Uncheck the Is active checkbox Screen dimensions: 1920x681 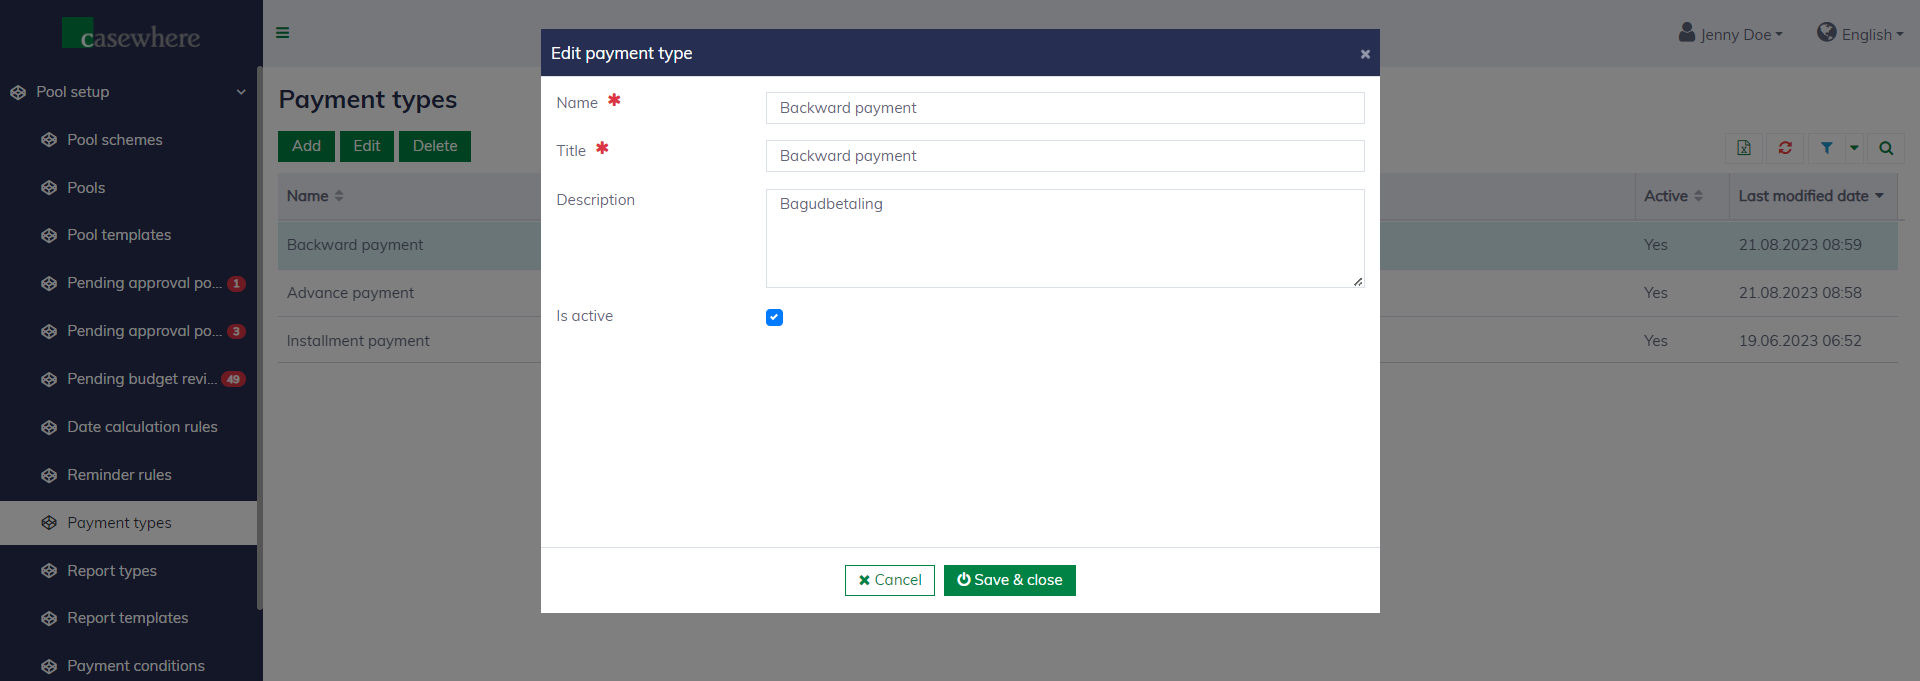pos(774,317)
